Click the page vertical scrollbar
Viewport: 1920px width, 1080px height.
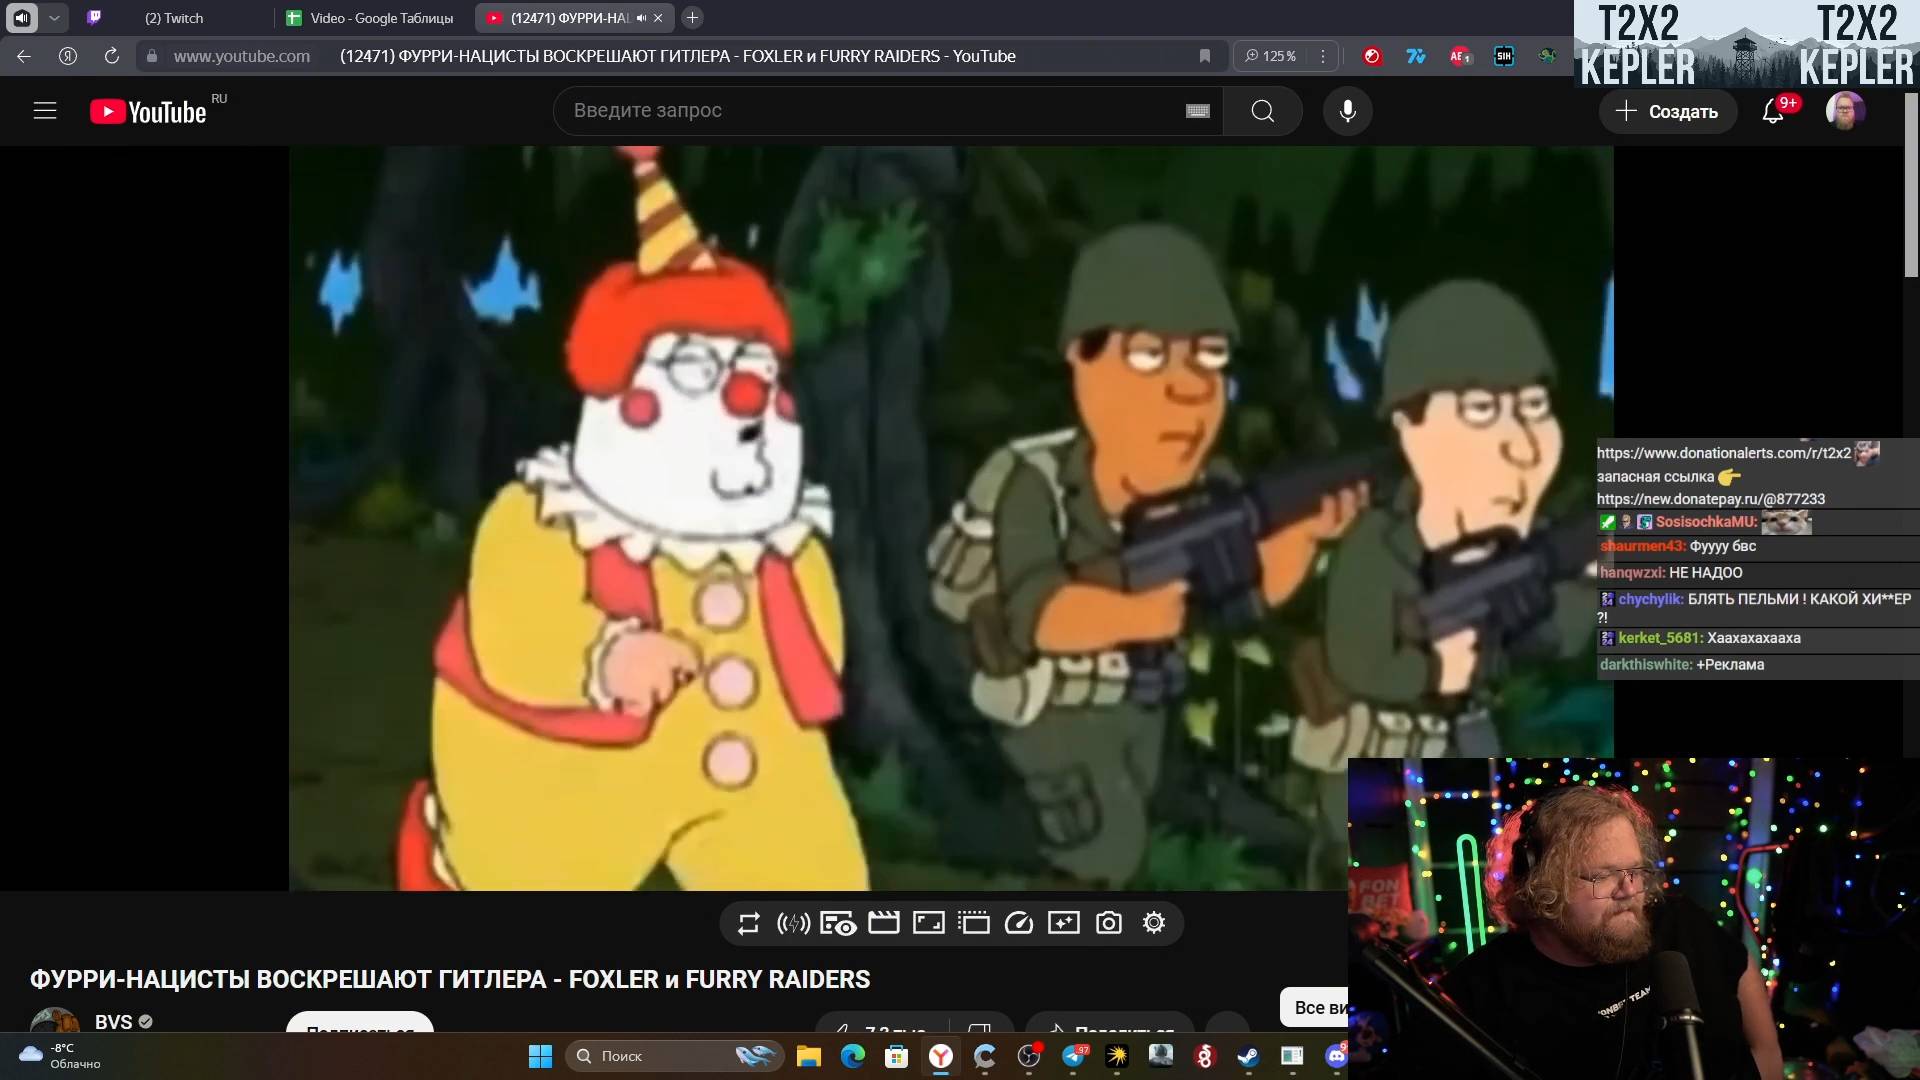point(1911,185)
